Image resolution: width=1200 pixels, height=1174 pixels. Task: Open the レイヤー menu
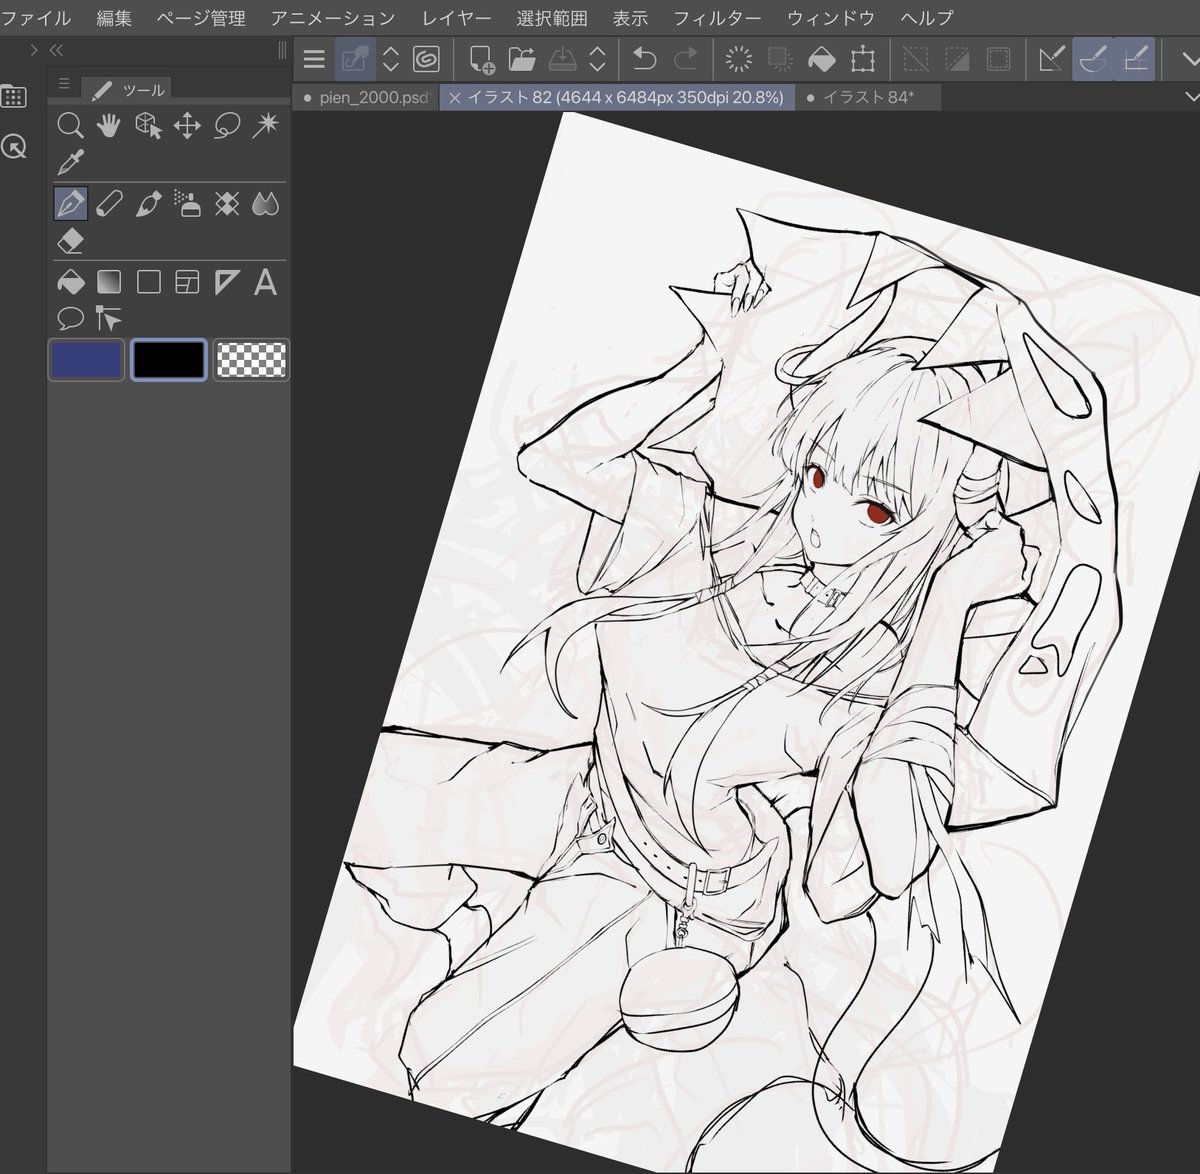point(456,18)
